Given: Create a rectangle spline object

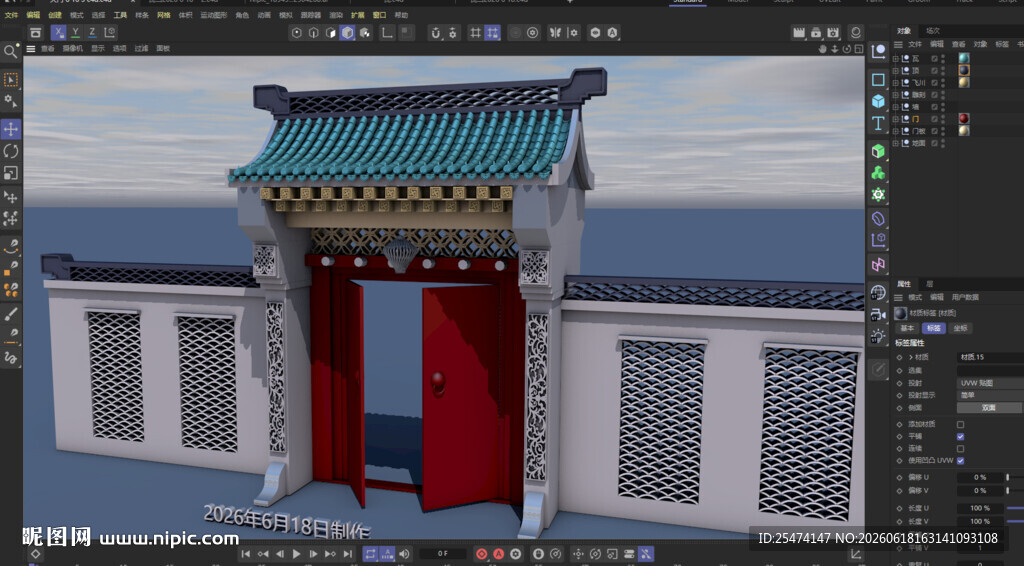Looking at the screenshot, I should click(878, 80).
